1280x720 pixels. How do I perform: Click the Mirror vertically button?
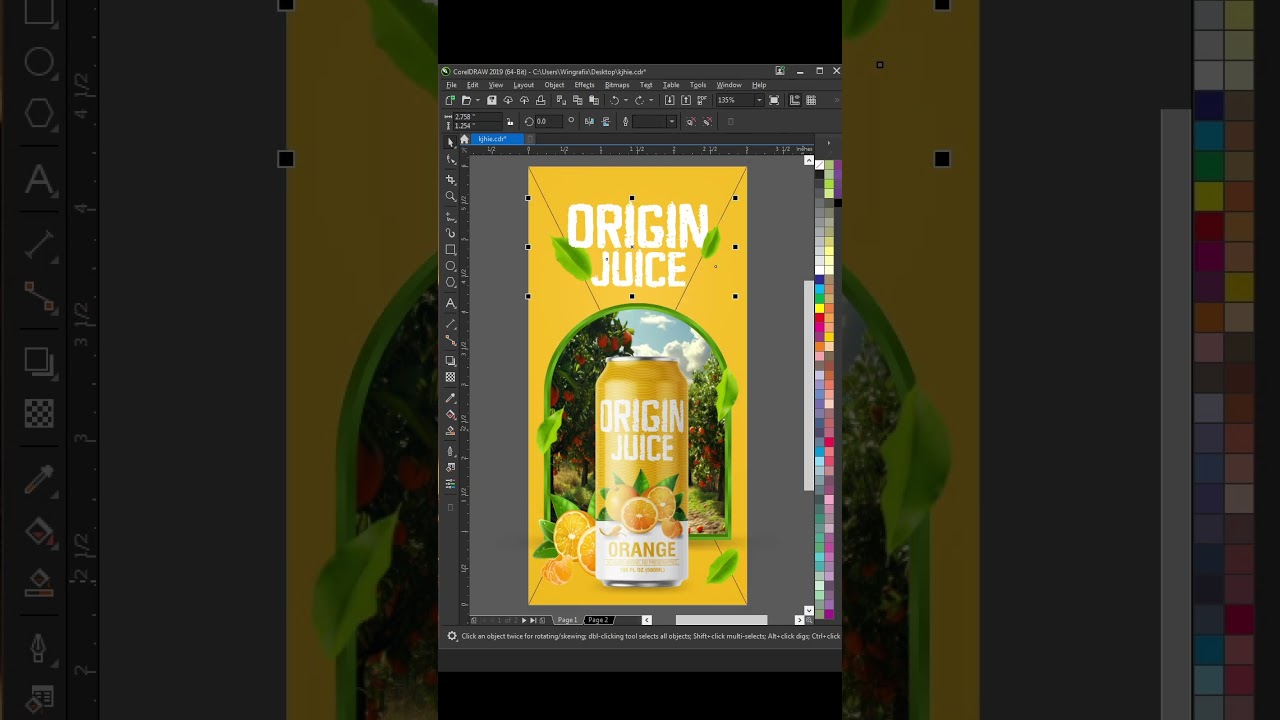[x=606, y=121]
